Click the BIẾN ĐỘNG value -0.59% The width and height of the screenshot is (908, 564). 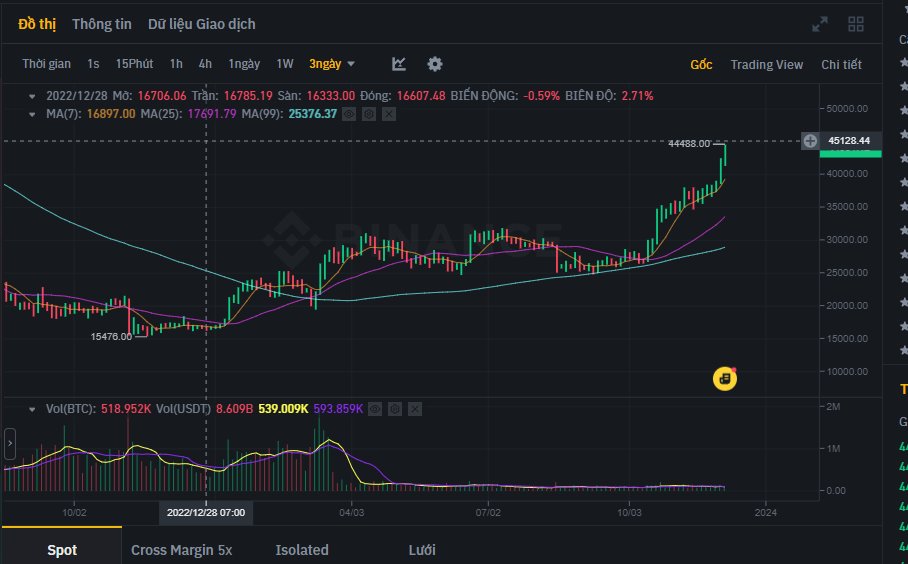pyautogui.click(x=541, y=96)
